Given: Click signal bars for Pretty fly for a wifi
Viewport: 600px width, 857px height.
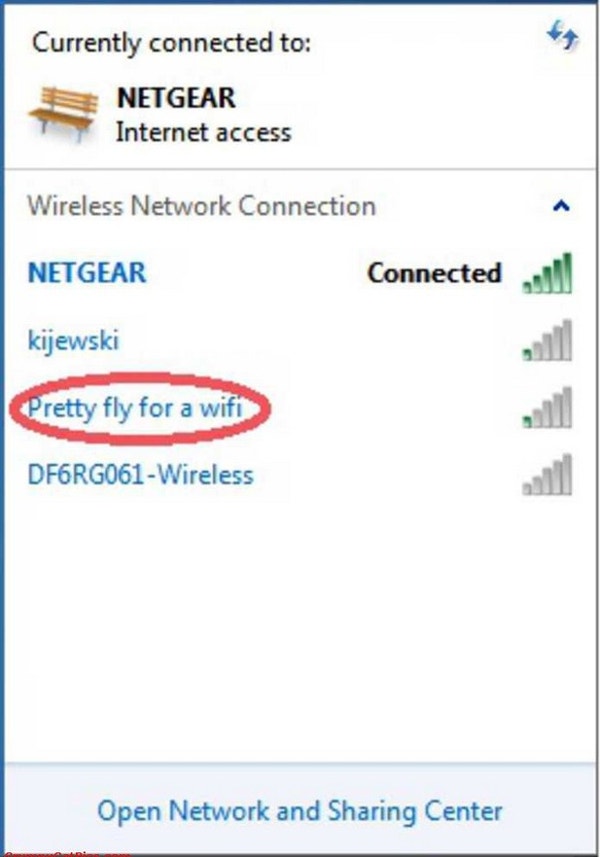Looking at the screenshot, I should [547, 408].
